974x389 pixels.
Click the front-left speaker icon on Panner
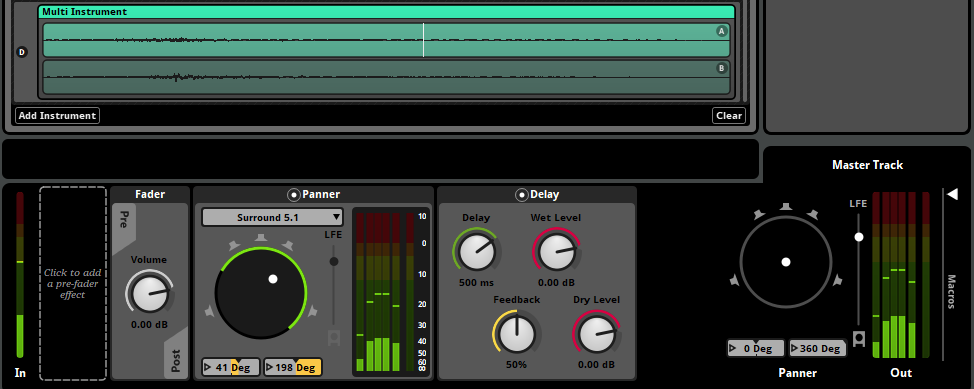pos(234,245)
